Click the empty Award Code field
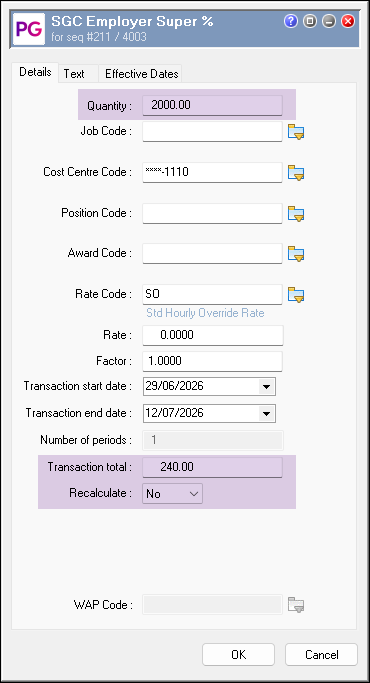Image resolution: width=370 pixels, height=683 pixels. 213,254
